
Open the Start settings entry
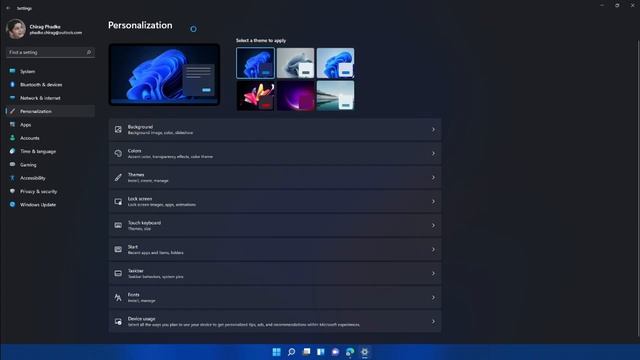[x=275, y=249]
